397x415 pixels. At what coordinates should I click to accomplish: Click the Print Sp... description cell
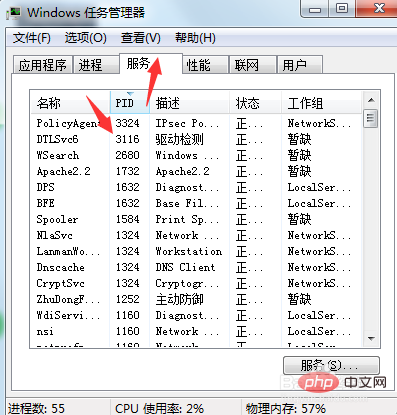pos(187,219)
